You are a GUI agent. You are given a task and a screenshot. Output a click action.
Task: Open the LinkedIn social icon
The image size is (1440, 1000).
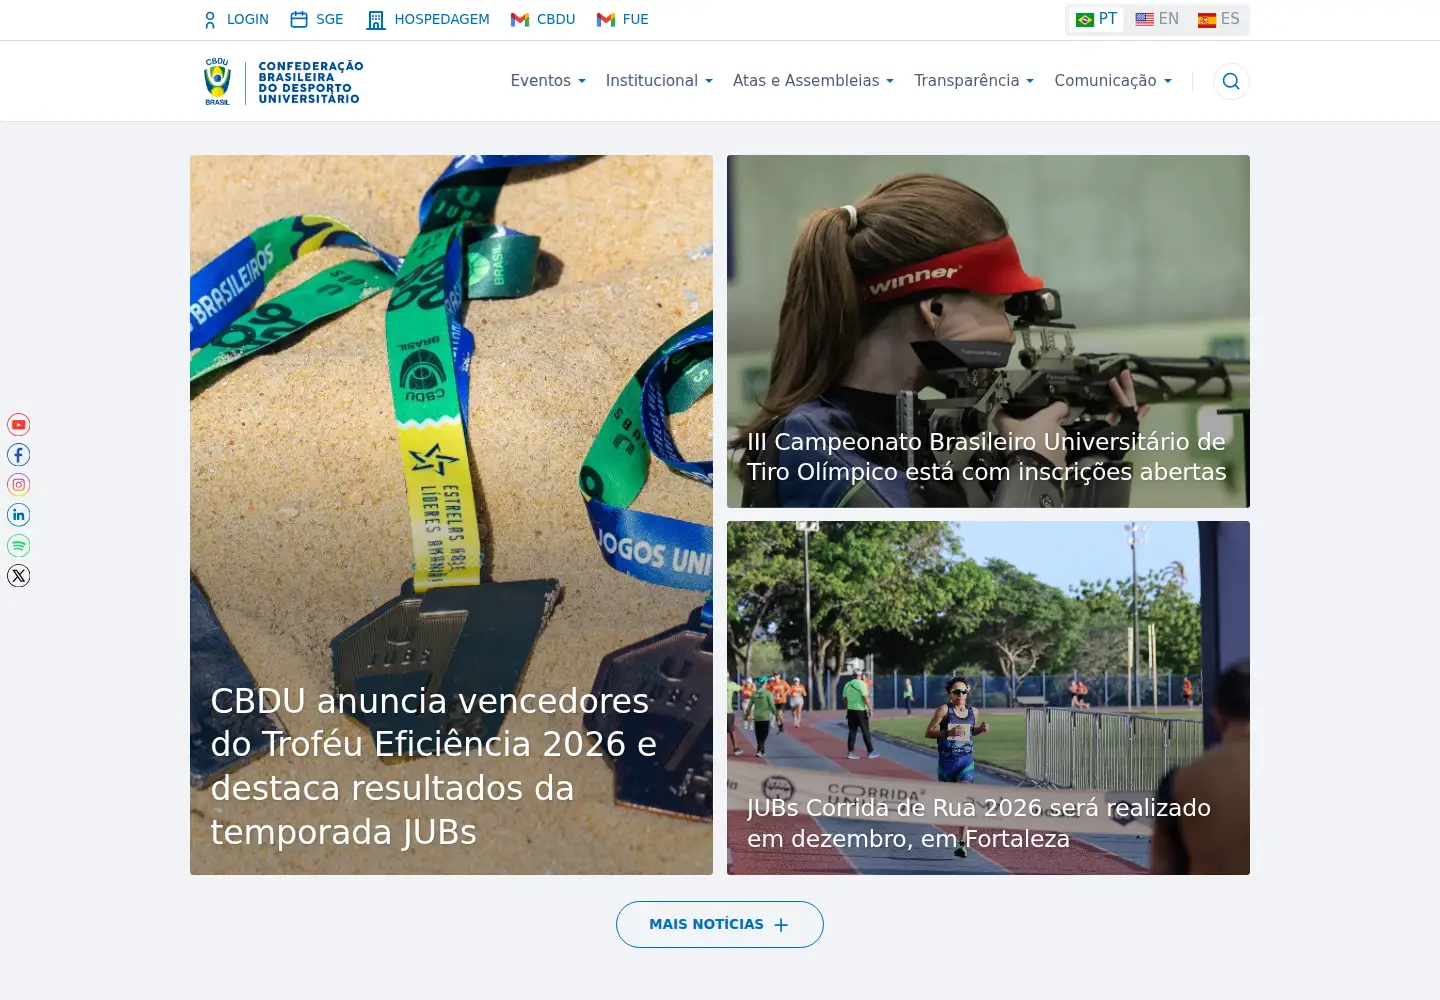tap(19, 515)
